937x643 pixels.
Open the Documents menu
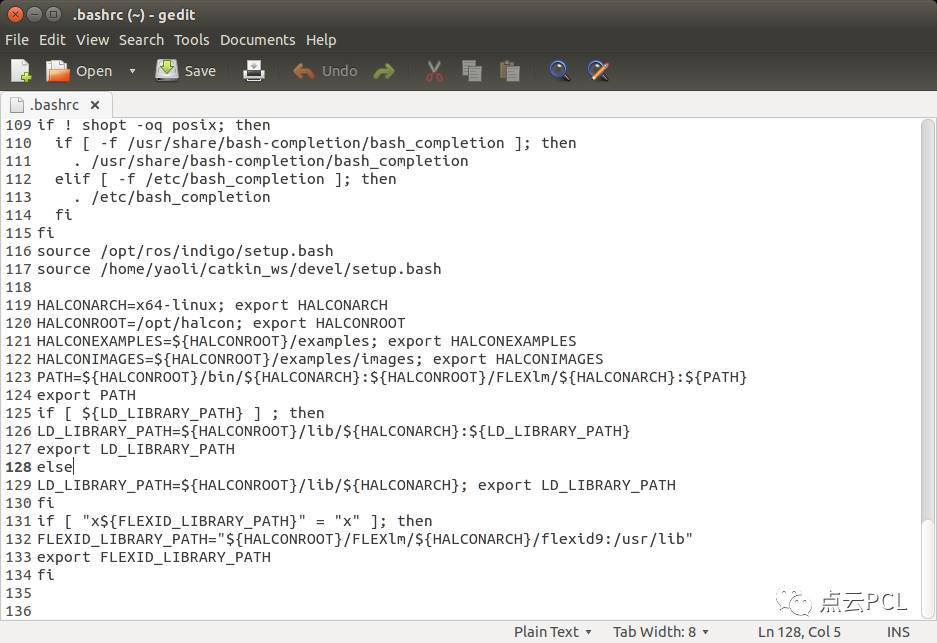[x=257, y=40]
